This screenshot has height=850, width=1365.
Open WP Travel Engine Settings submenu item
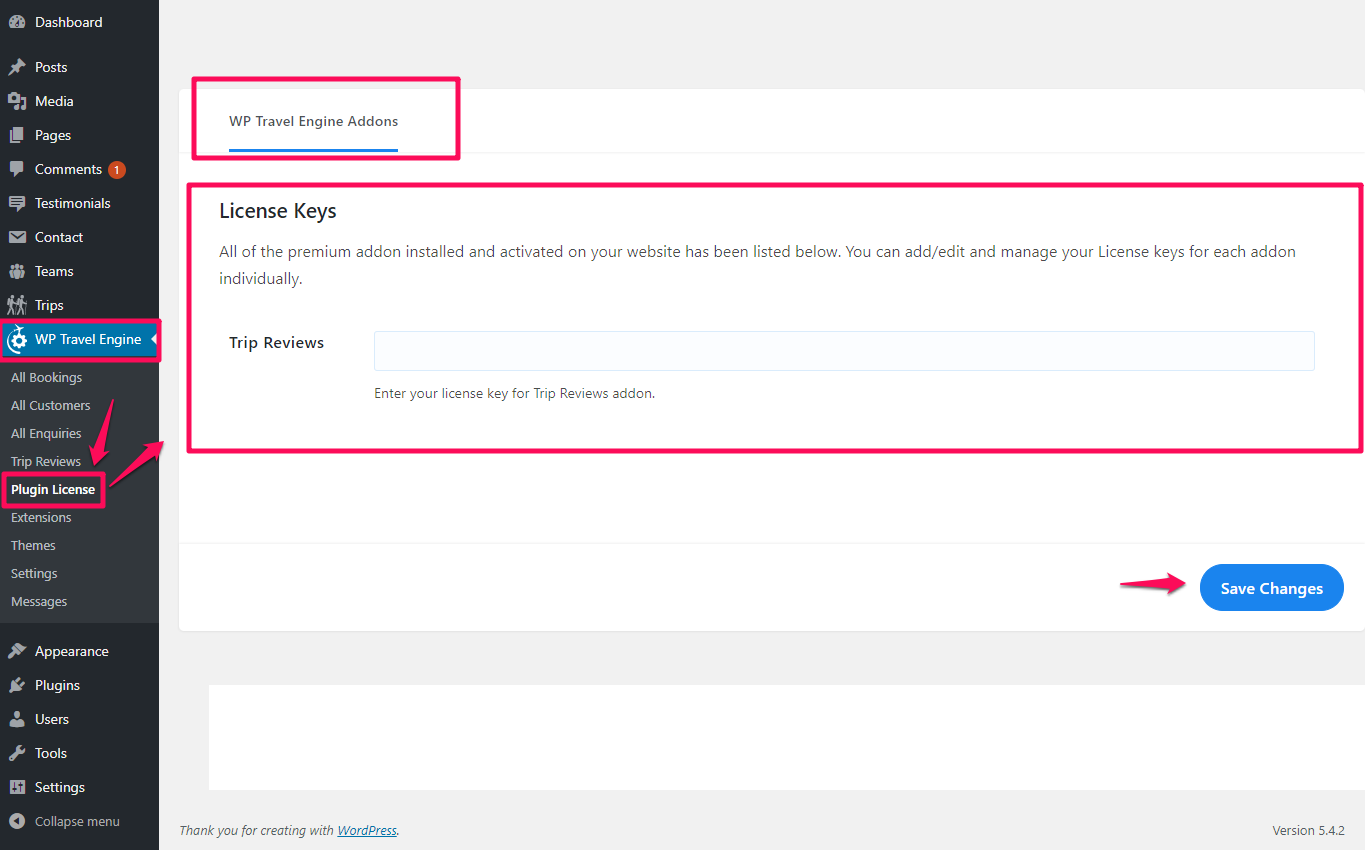pos(34,573)
